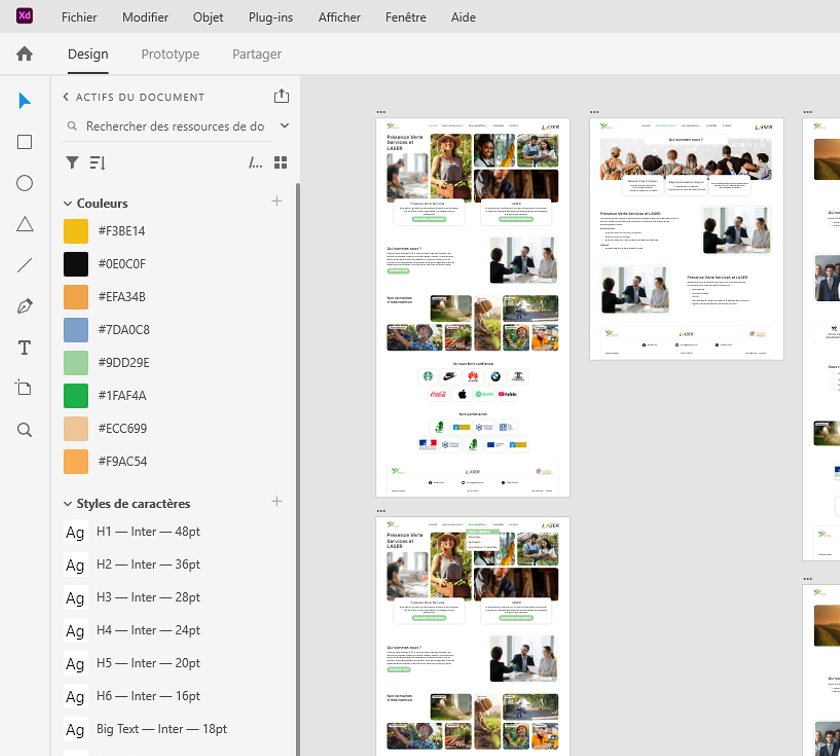Collapse the Styles de caractères section
Image resolution: width=840 pixels, height=756 pixels.
pos(68,504)
